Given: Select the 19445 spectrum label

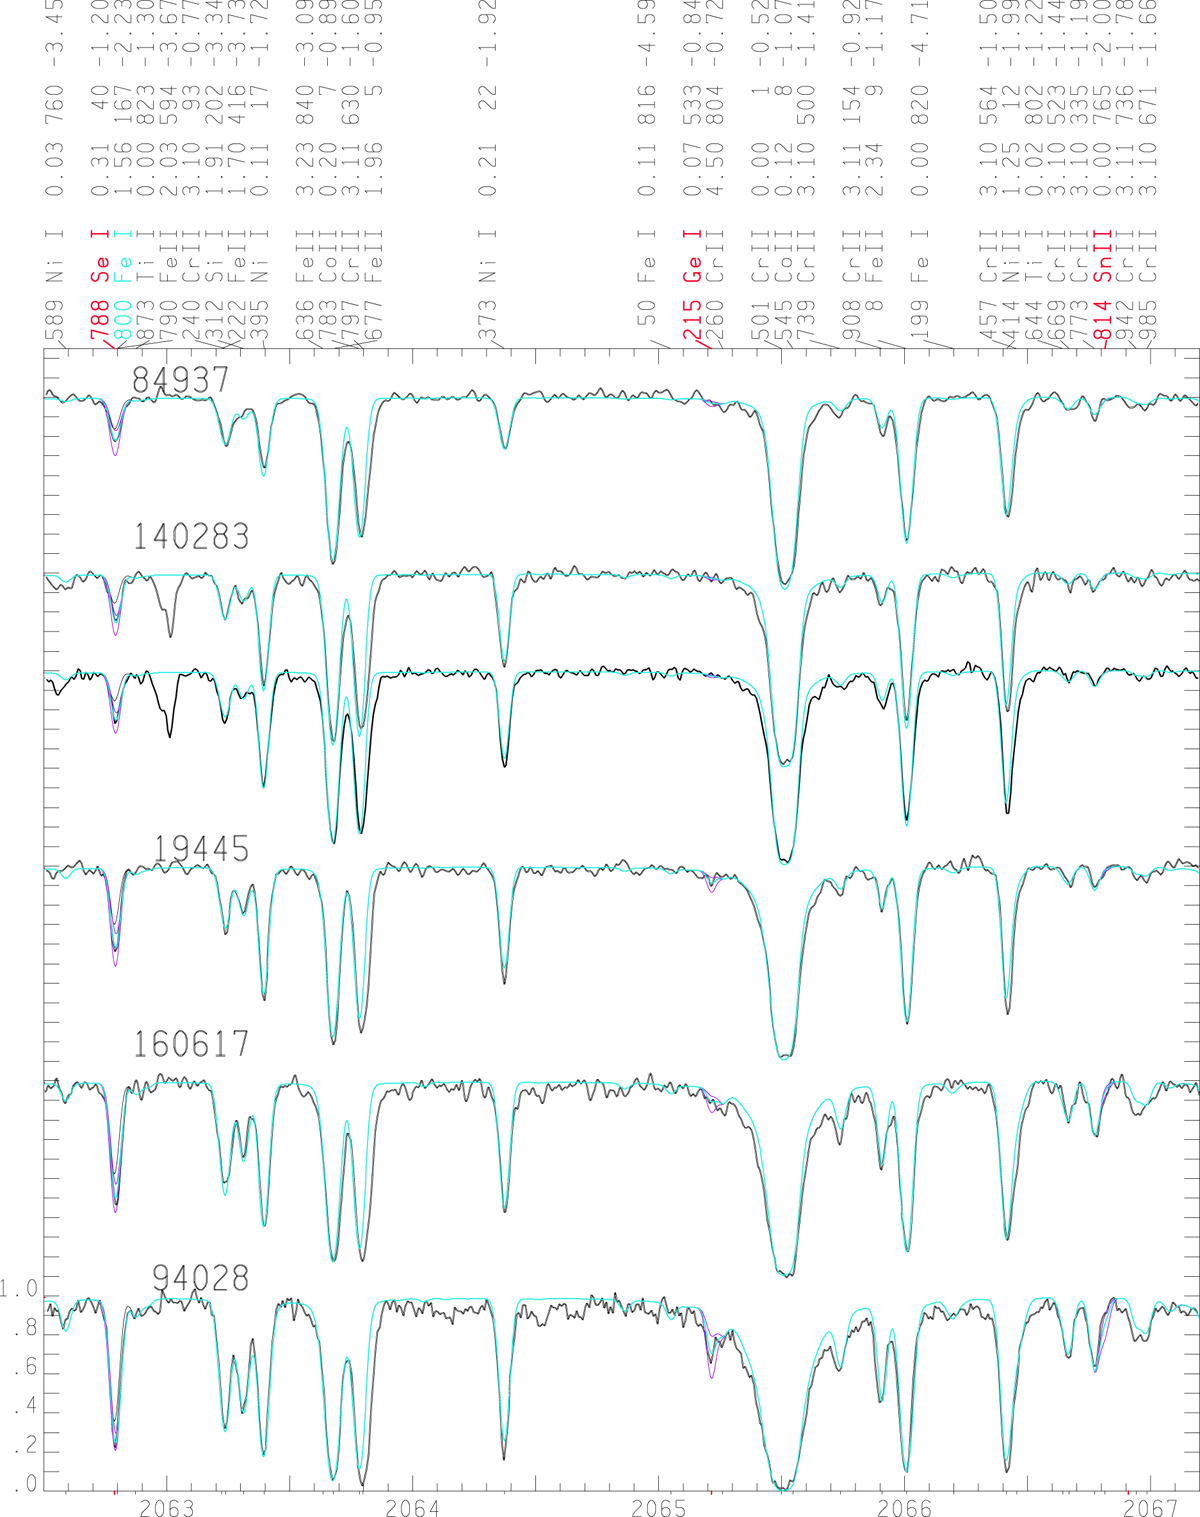Looking at the screenshot, I should coord(200,849).
